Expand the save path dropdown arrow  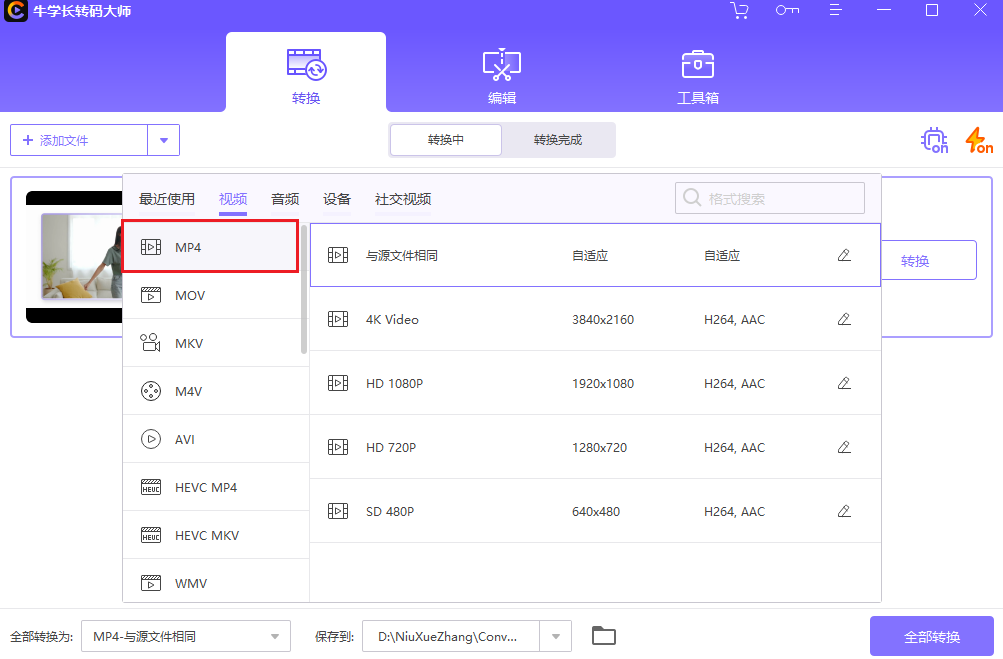coord(556,637)
